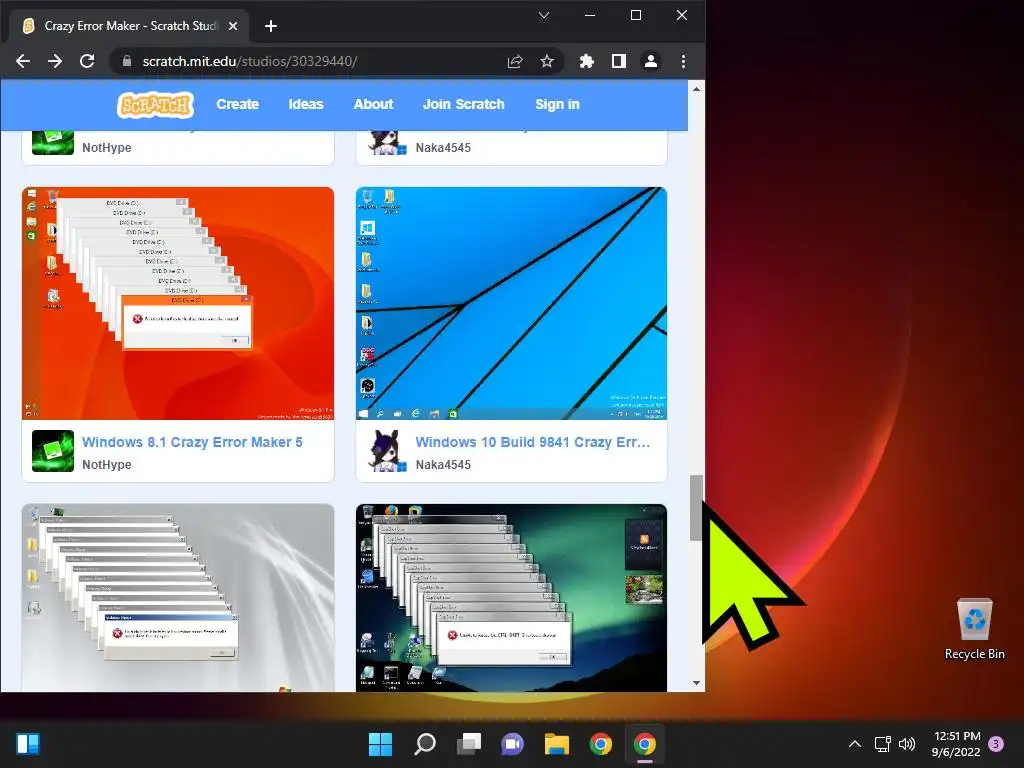
Task: Open NotHype author link under Windows 8.1 project
Action: pos(106,465)
